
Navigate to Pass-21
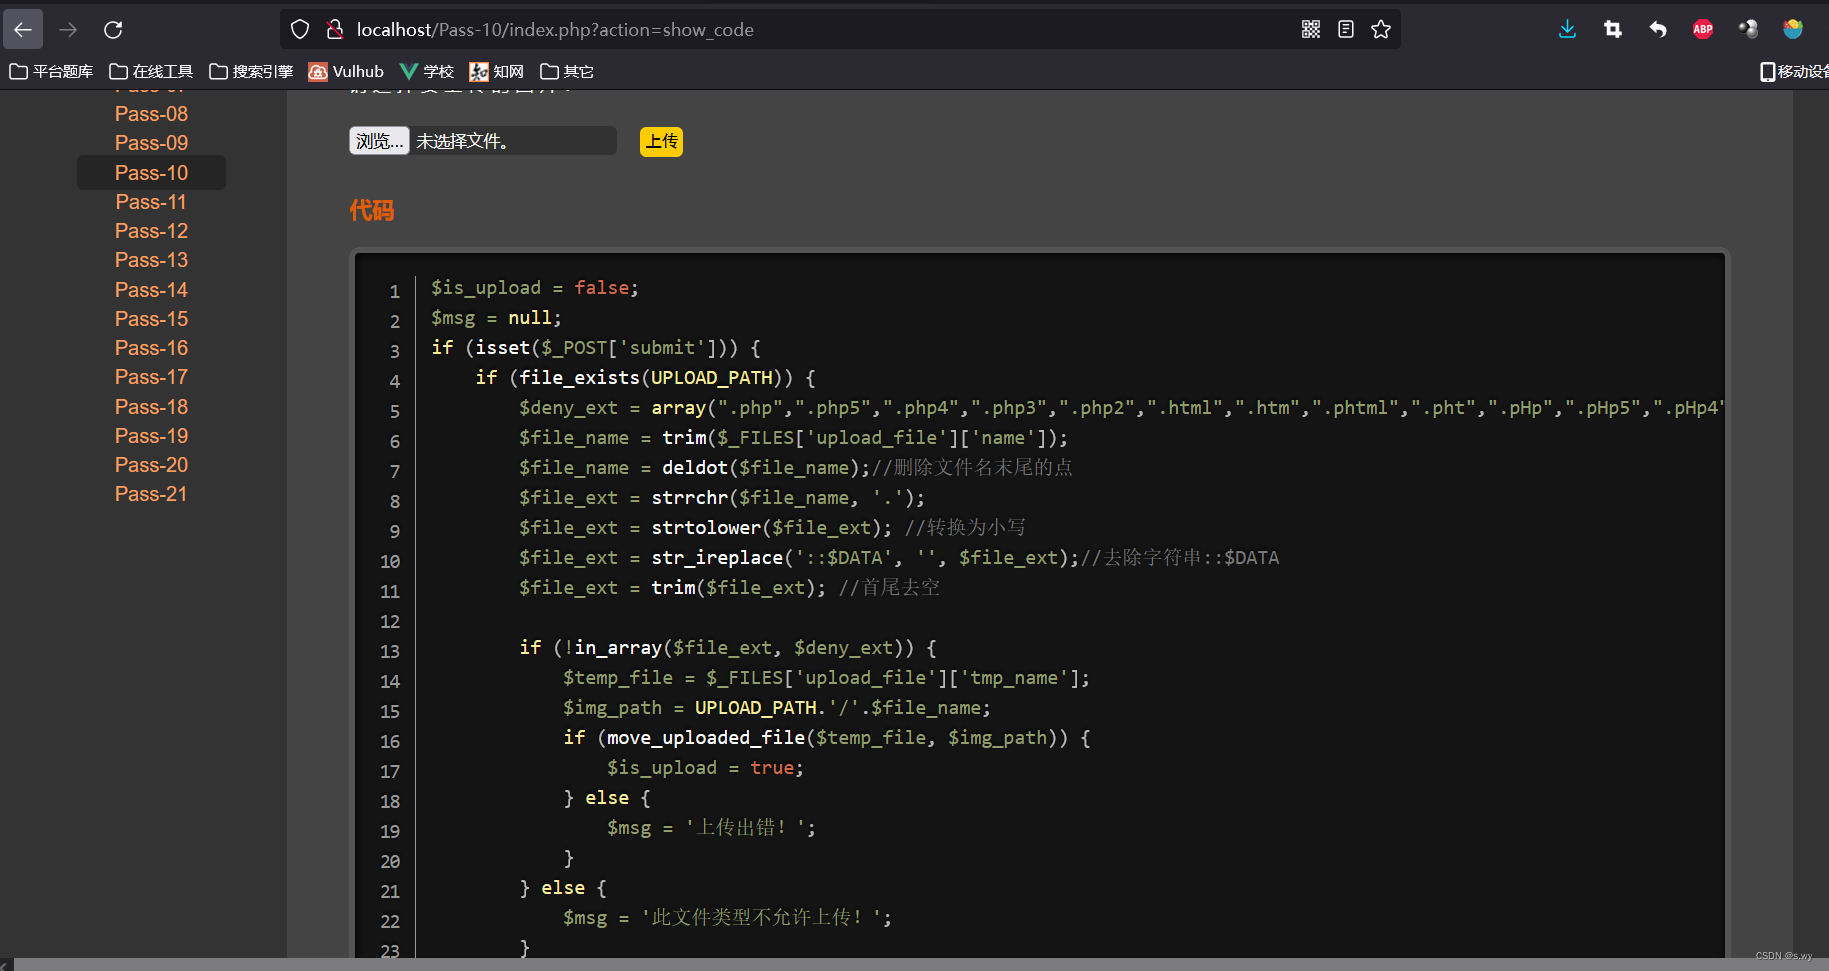tap(151, 494)
